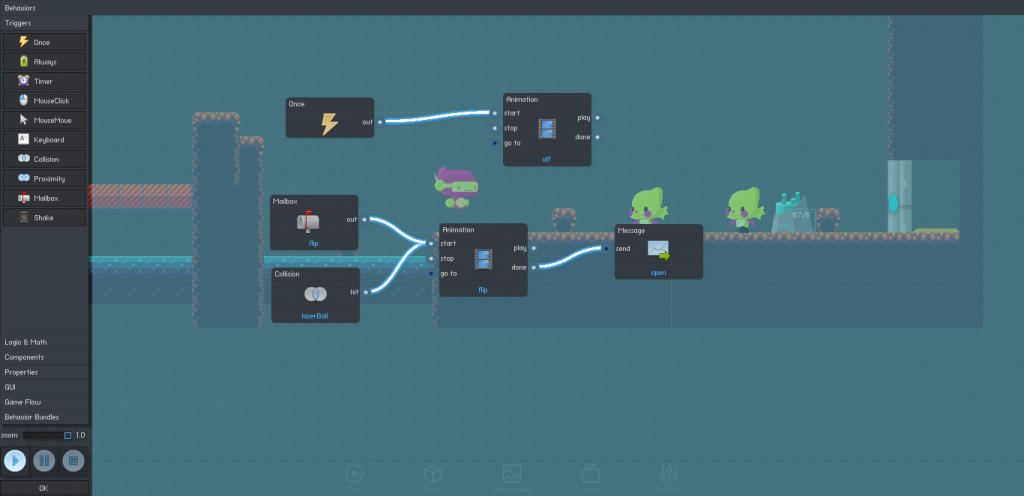Select the Collision node title bar

click(315, 274)
